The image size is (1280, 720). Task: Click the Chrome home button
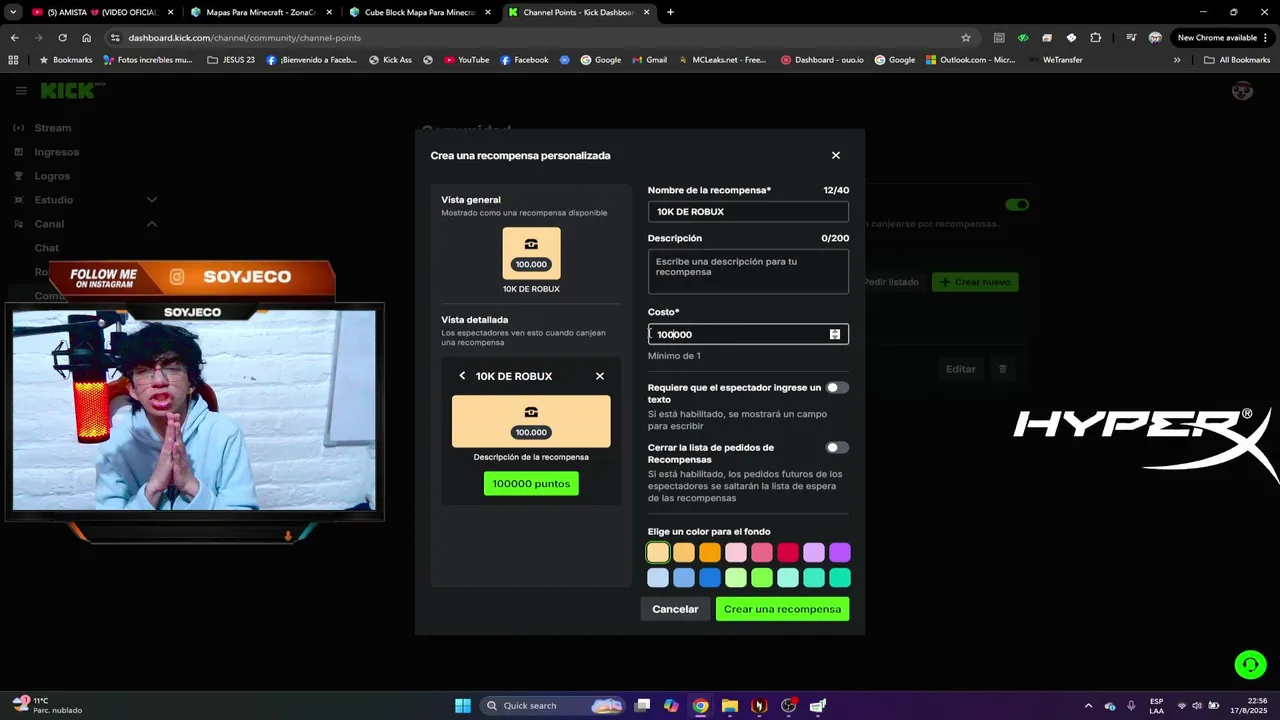87,38
